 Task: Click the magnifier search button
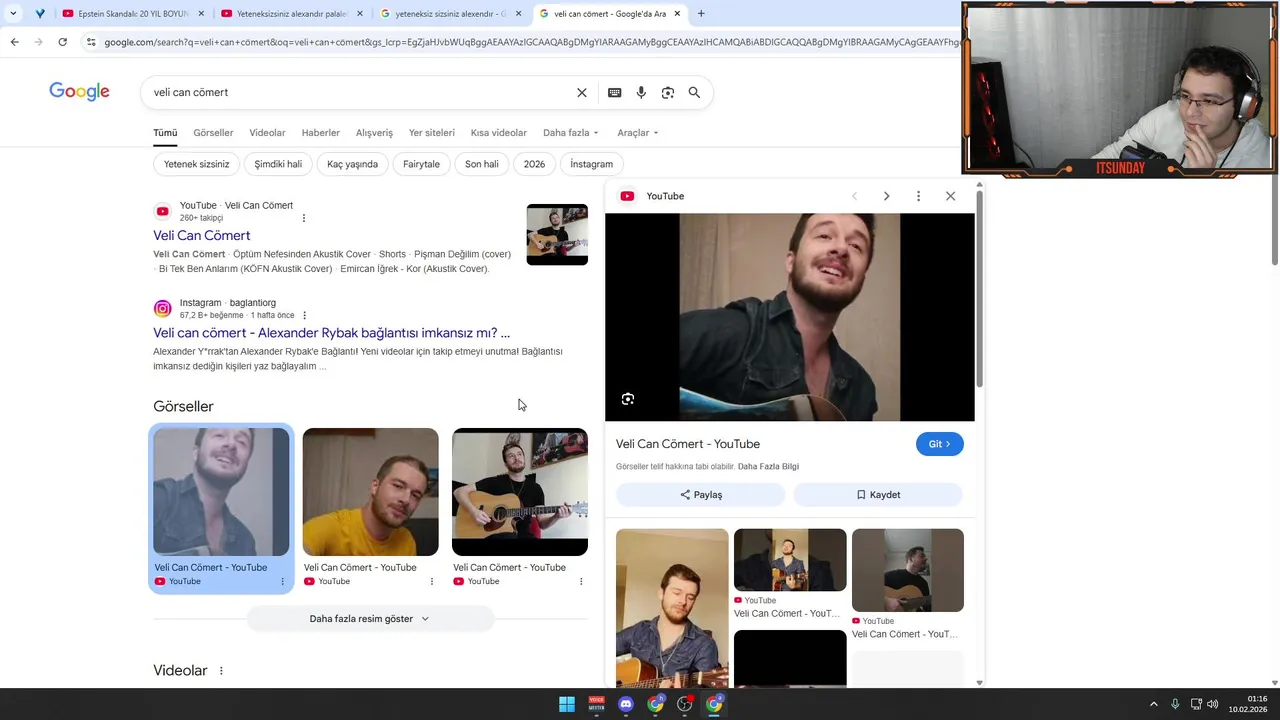point(694,92)
